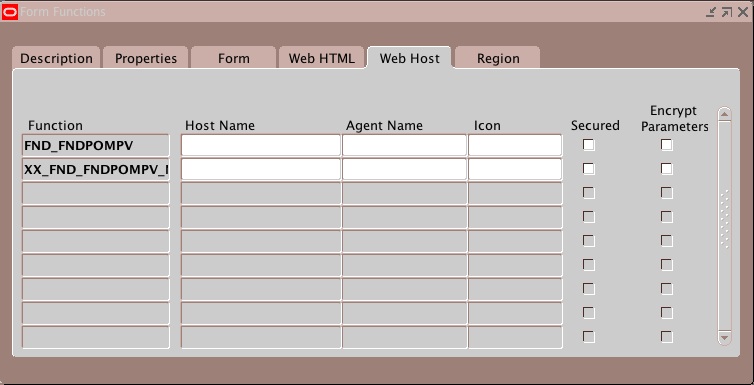Select the Form tab

click(x=234, y=58)
